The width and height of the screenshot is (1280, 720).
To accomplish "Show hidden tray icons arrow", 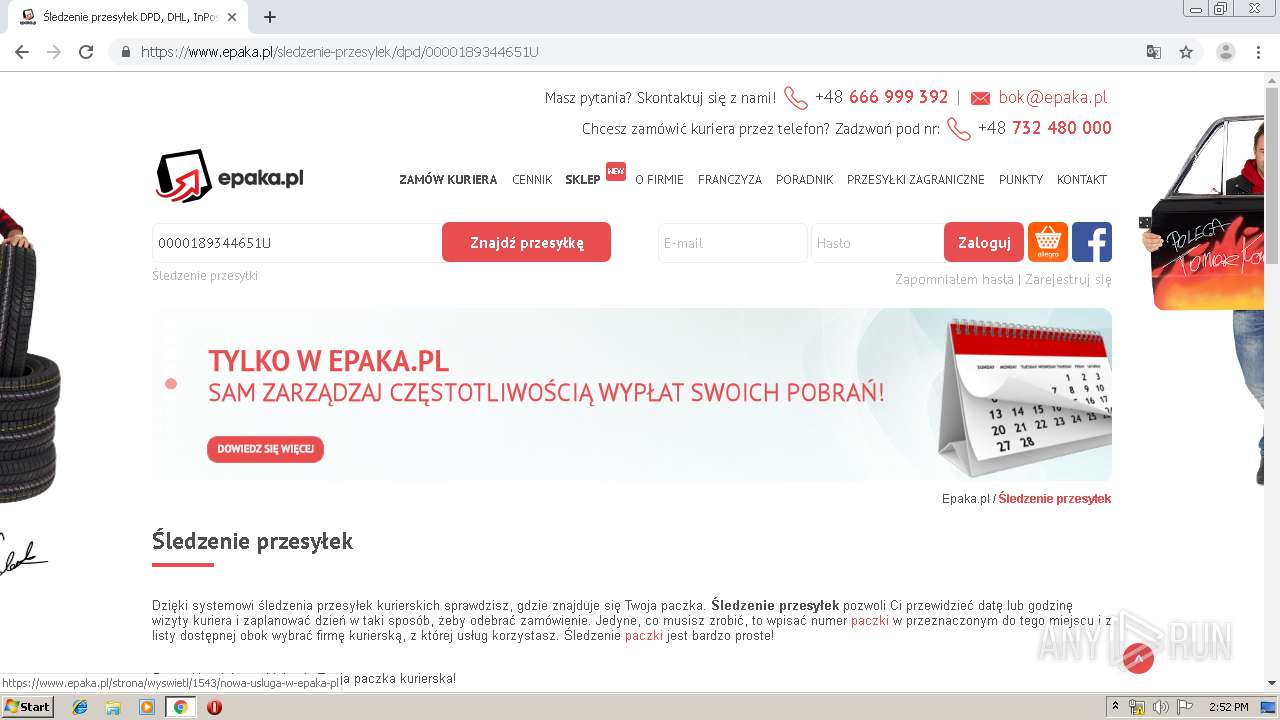I will click(x=1115, y=707).
